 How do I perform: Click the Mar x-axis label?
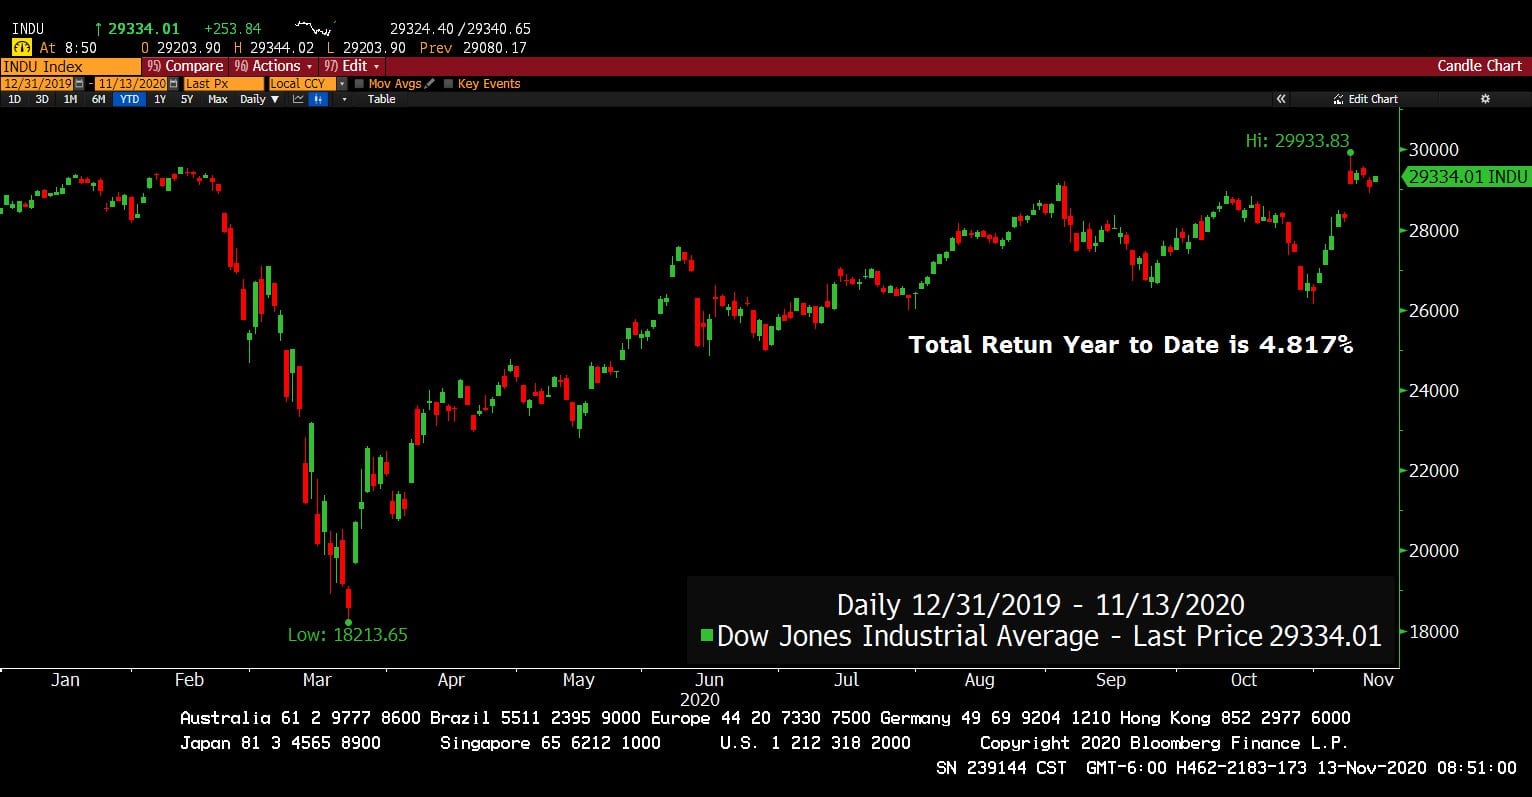(x=317, y=680)
